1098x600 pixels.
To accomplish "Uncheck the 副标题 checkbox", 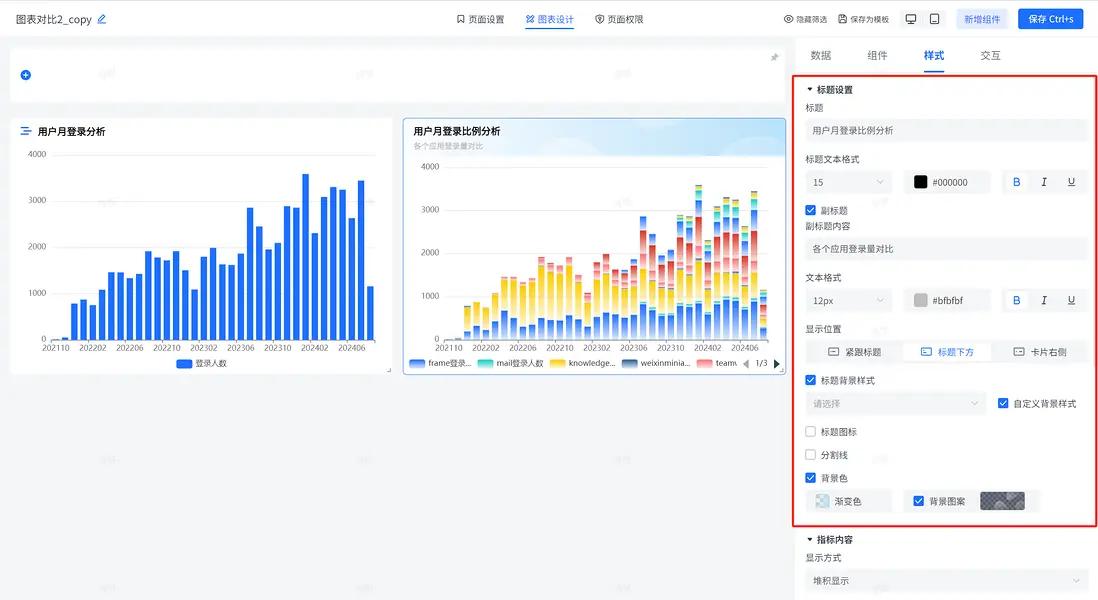I will (811, 211).
